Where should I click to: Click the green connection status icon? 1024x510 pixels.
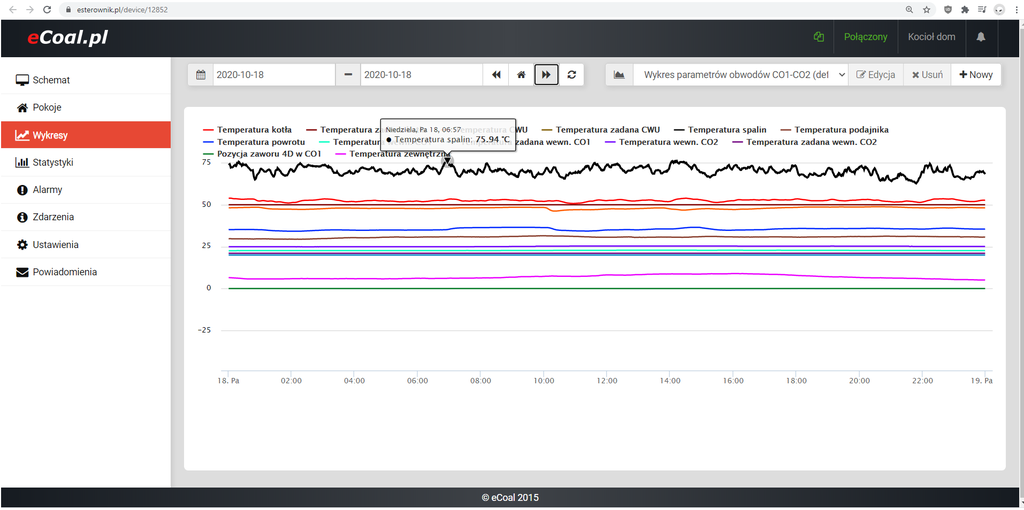coord(818,37)
